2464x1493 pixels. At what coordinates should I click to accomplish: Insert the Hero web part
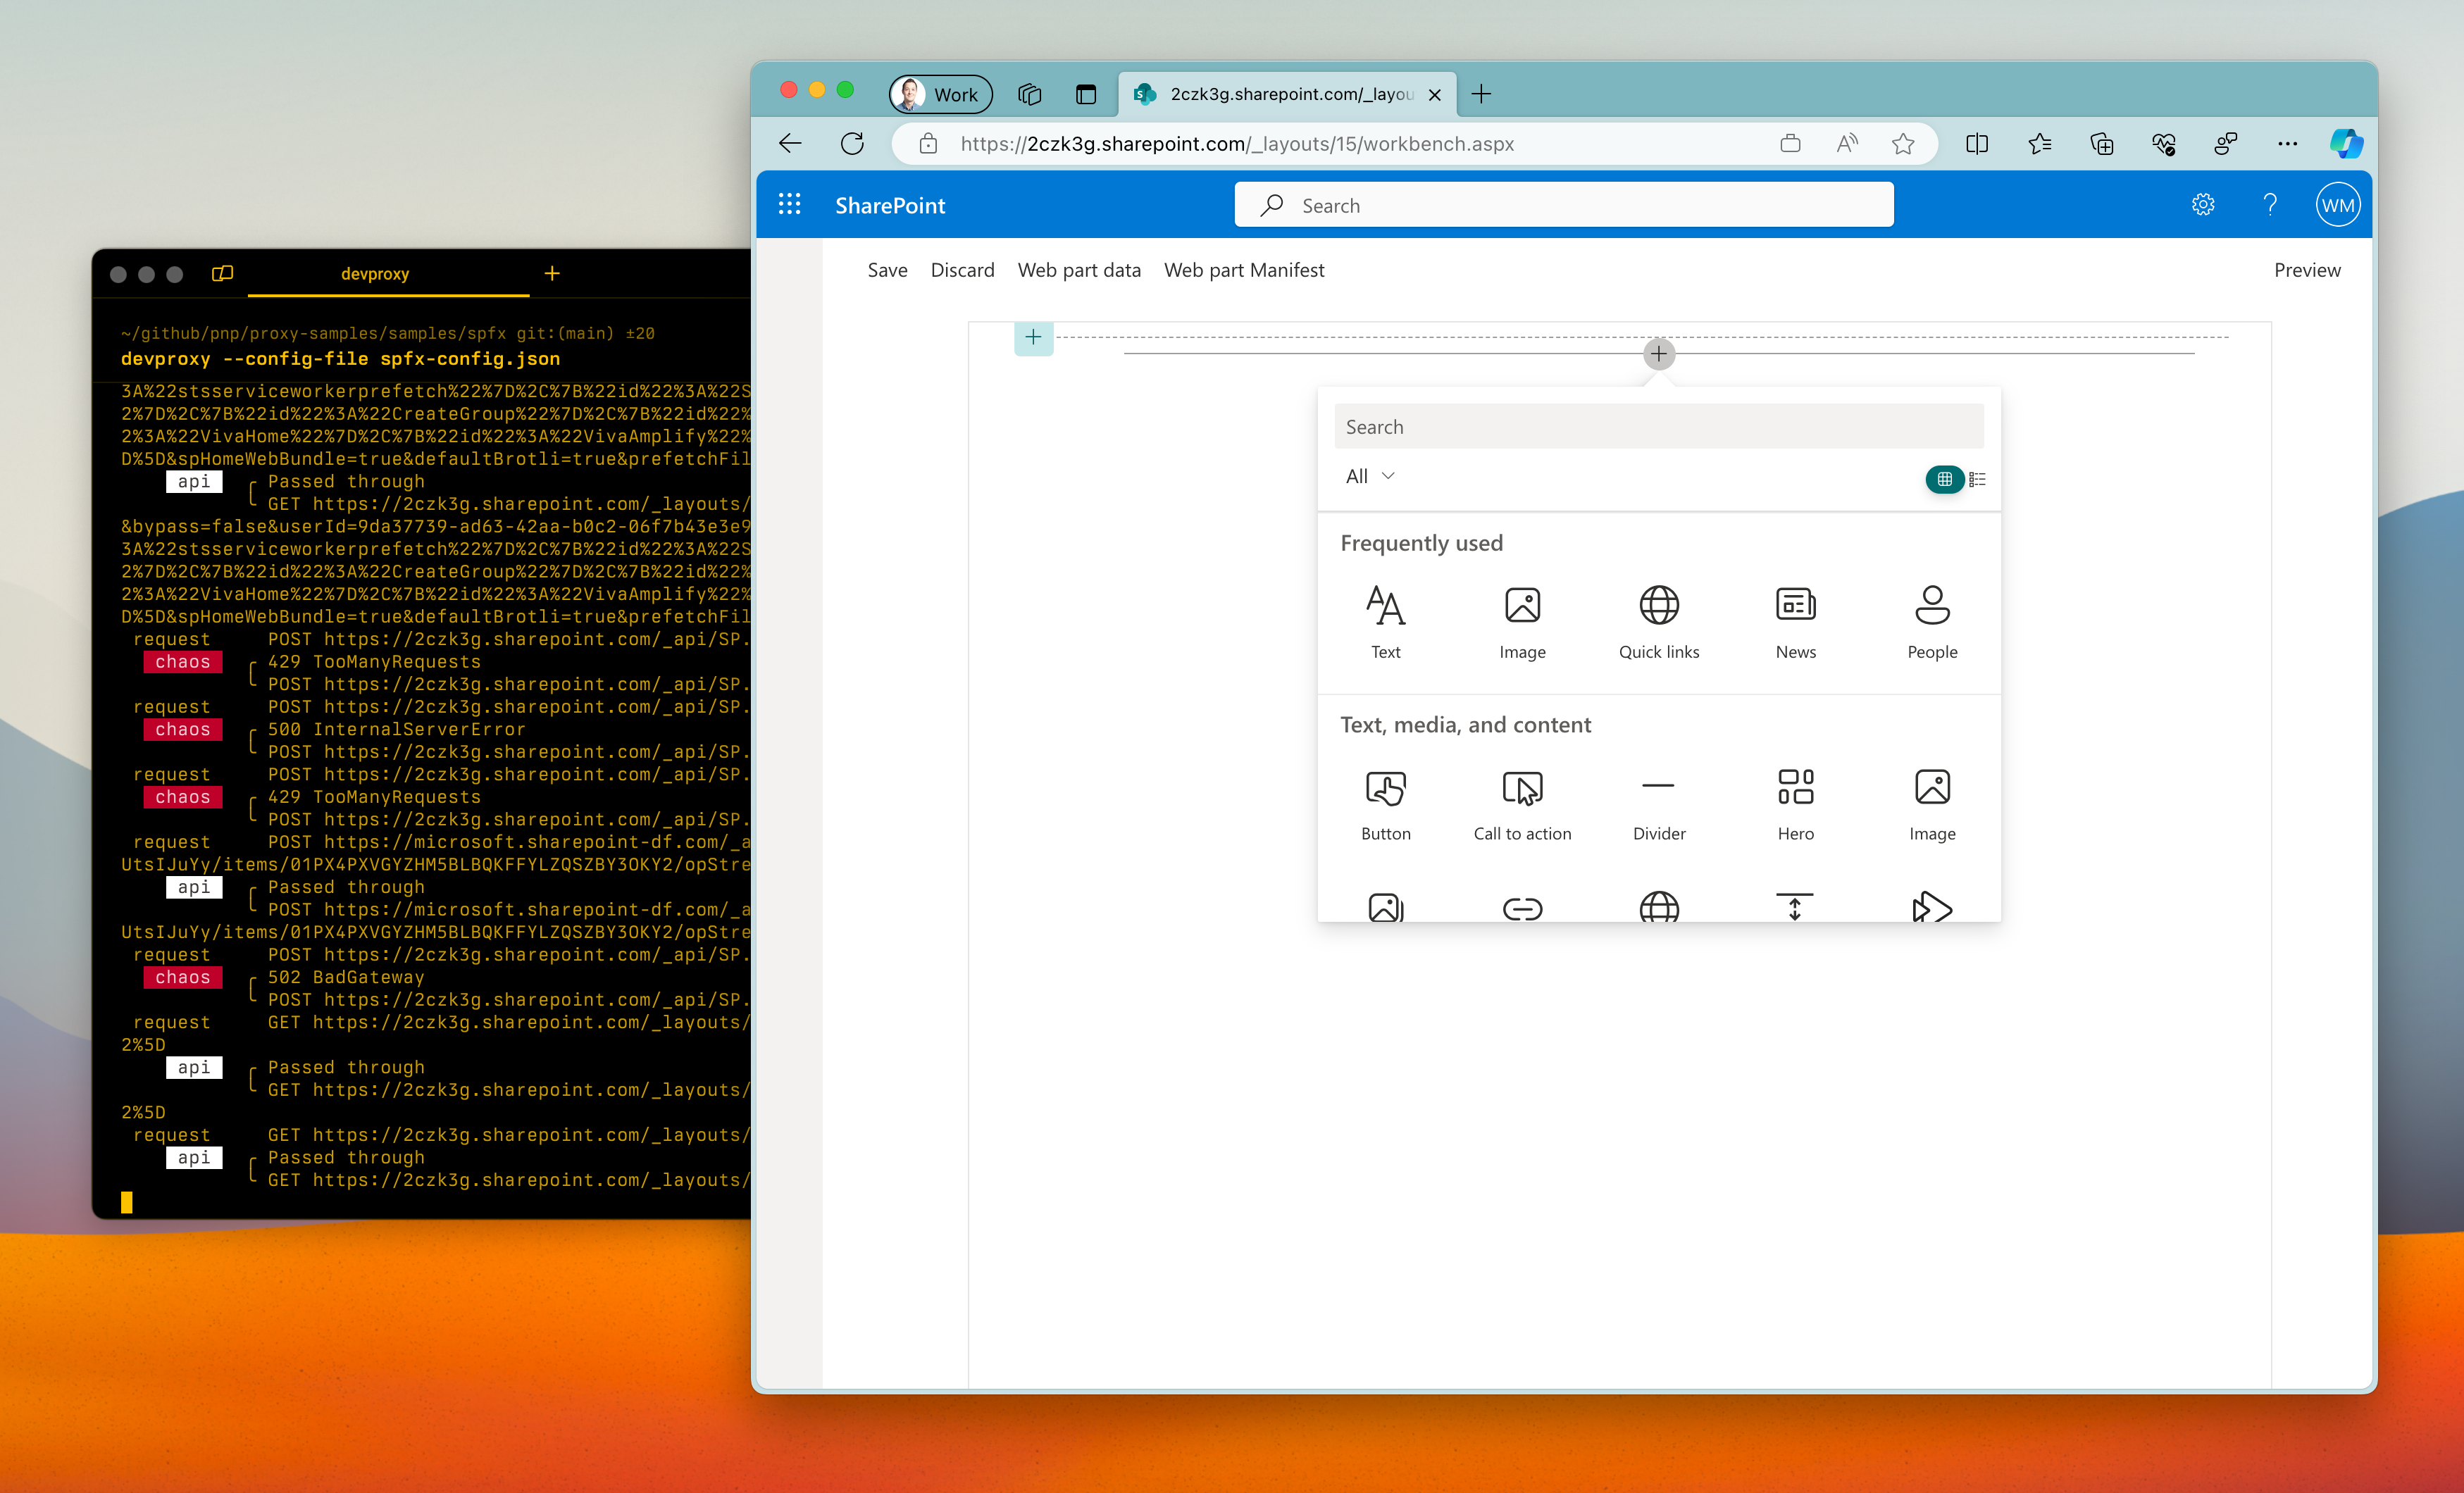click(1795, 802)
